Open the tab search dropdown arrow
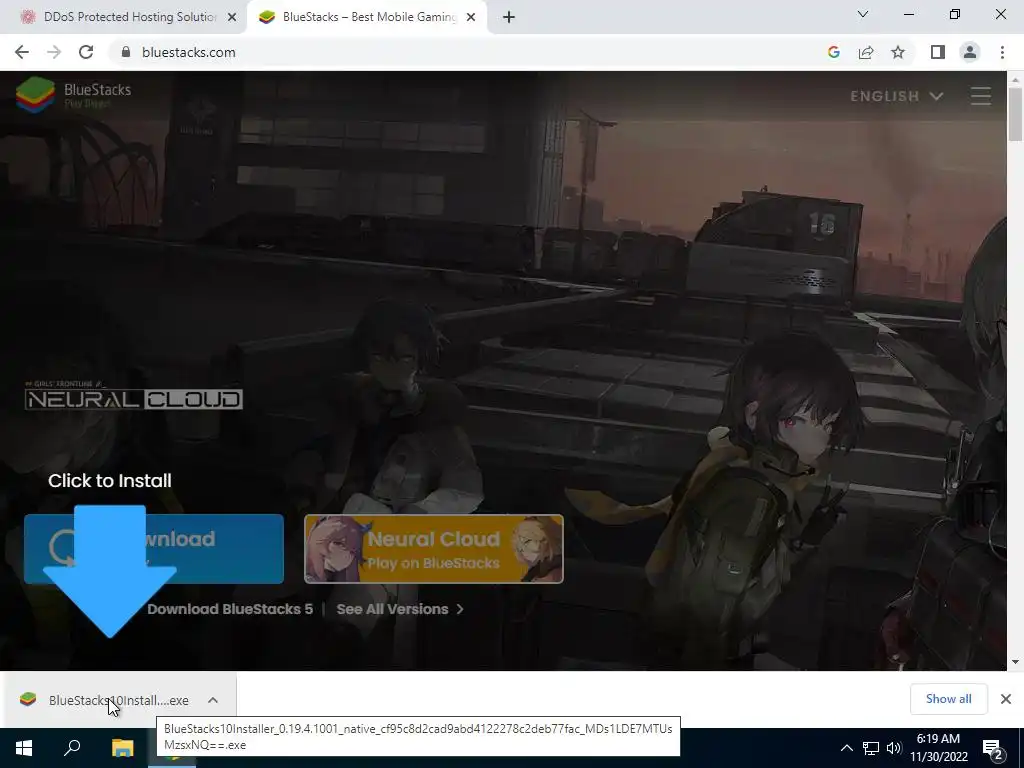The height and width of the screenshot is (768, 1024). click(x=863, y=14)
